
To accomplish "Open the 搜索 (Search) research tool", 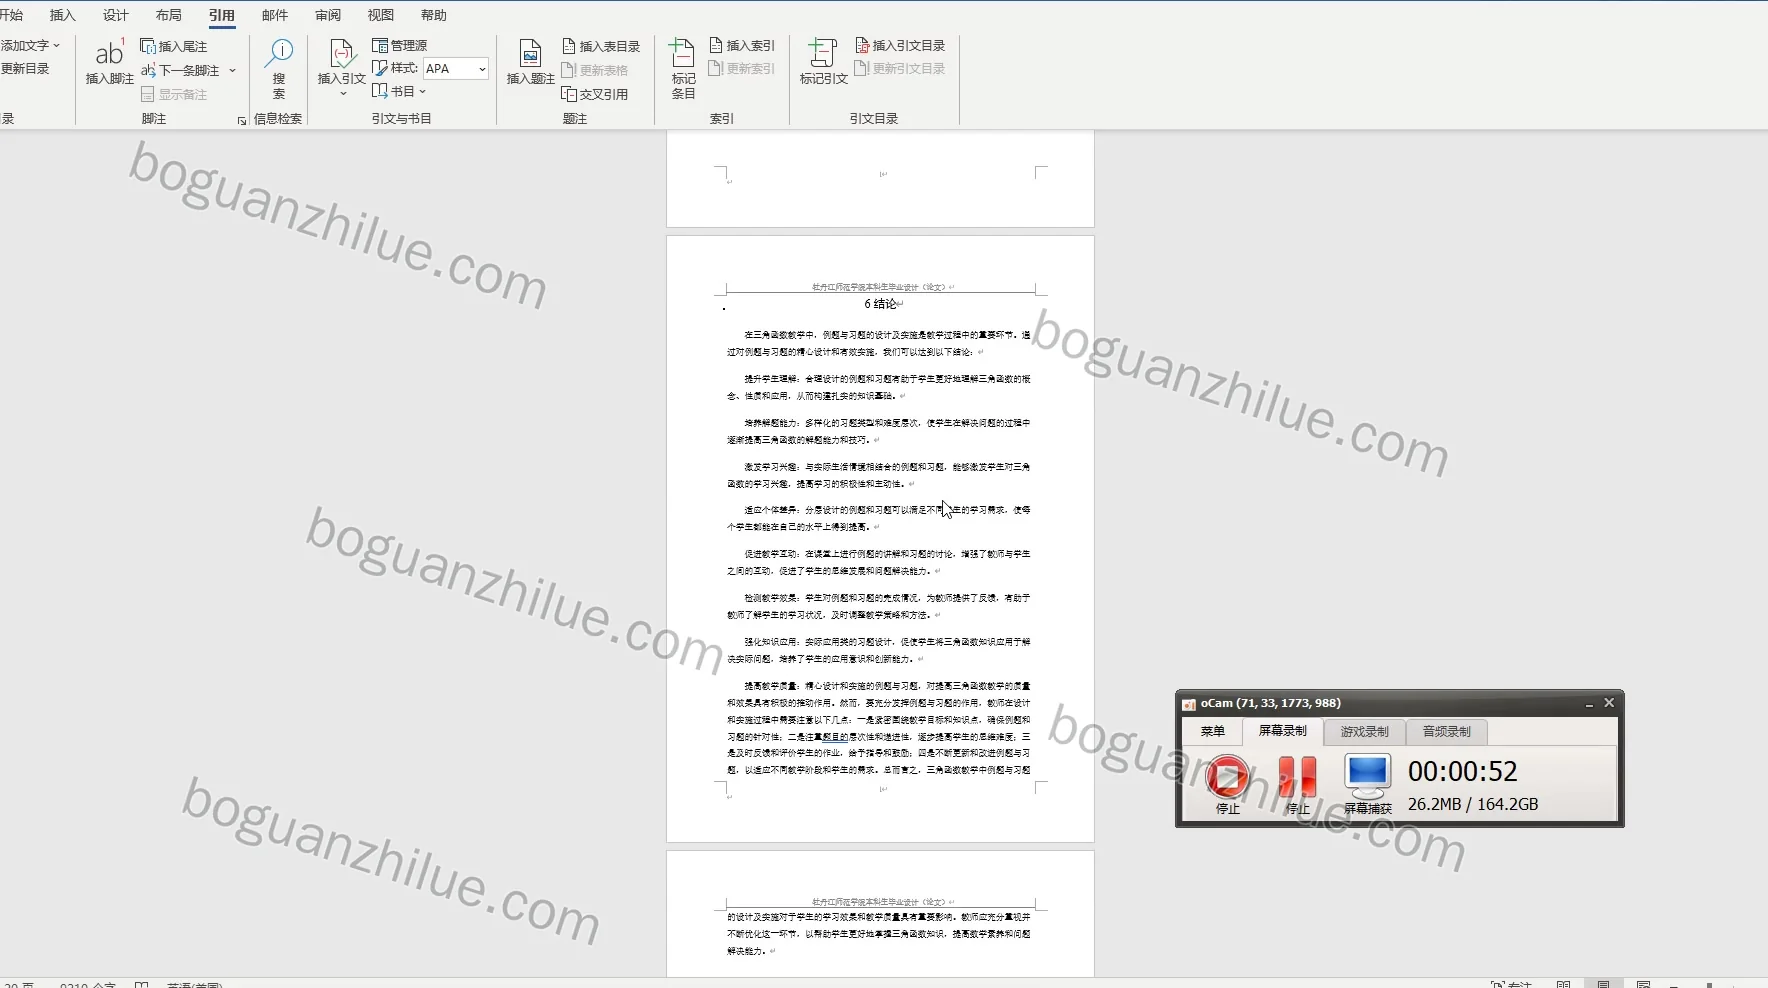I will click(x=279, y=68).
